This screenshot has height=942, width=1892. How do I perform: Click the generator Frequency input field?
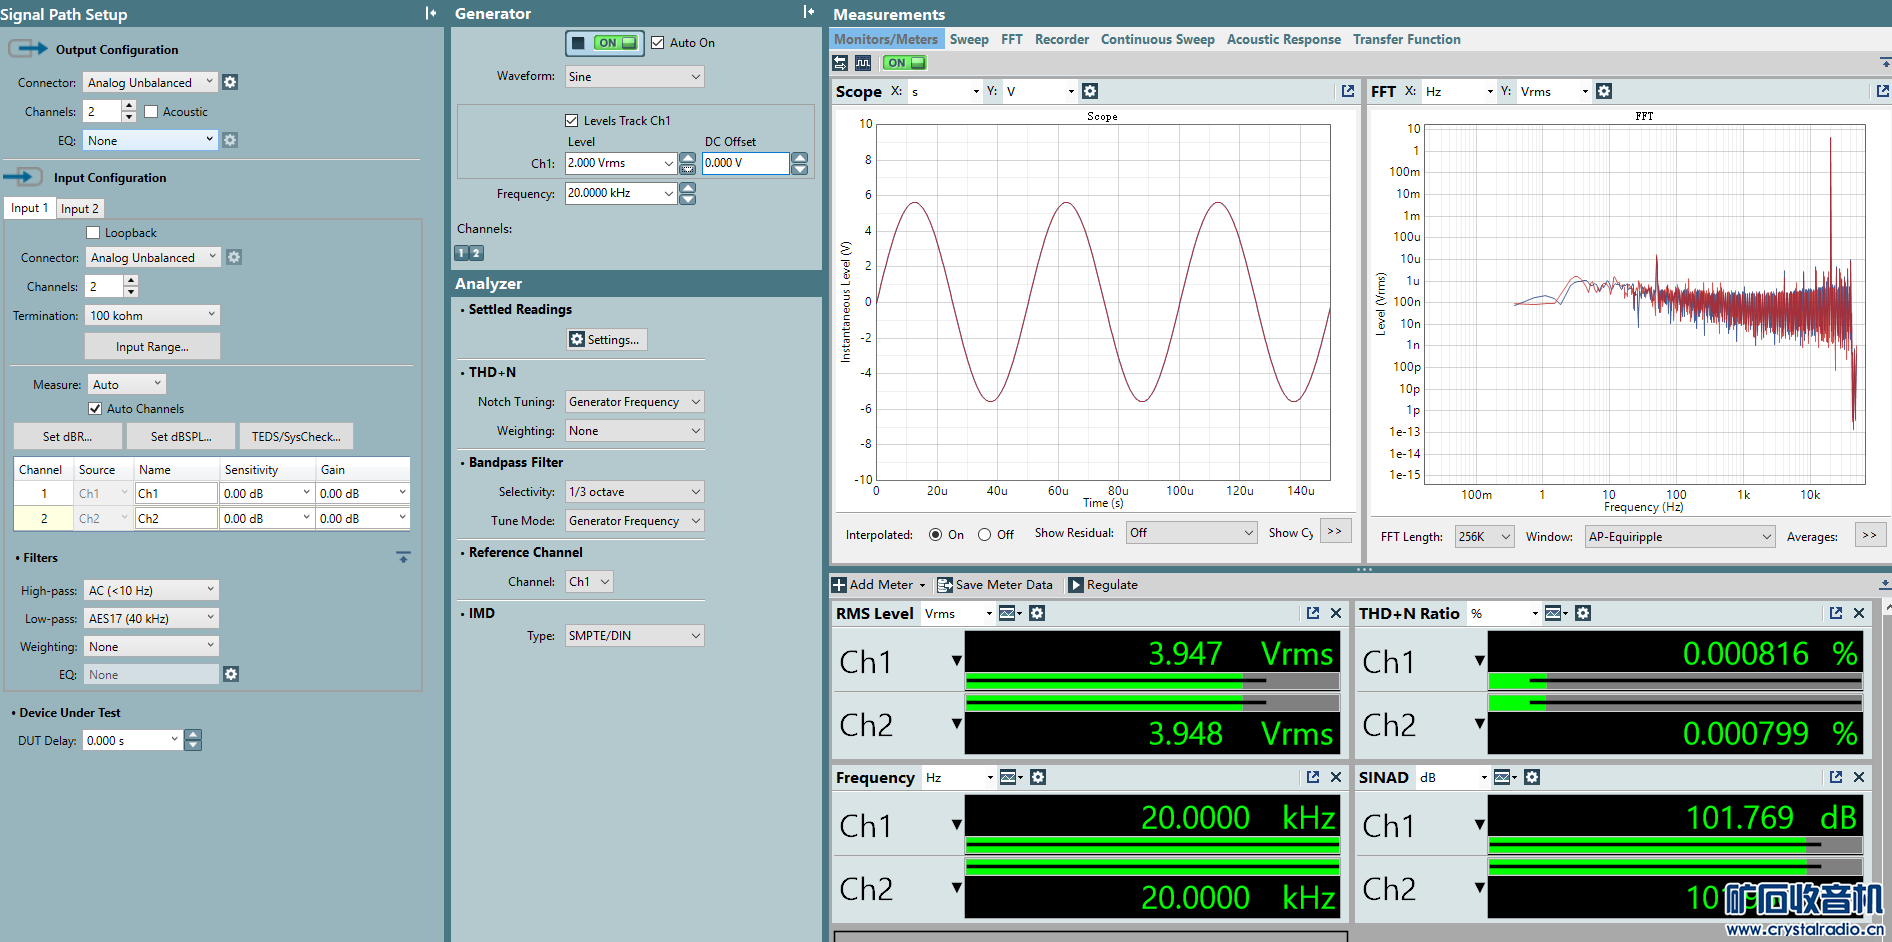pos(613,193)
